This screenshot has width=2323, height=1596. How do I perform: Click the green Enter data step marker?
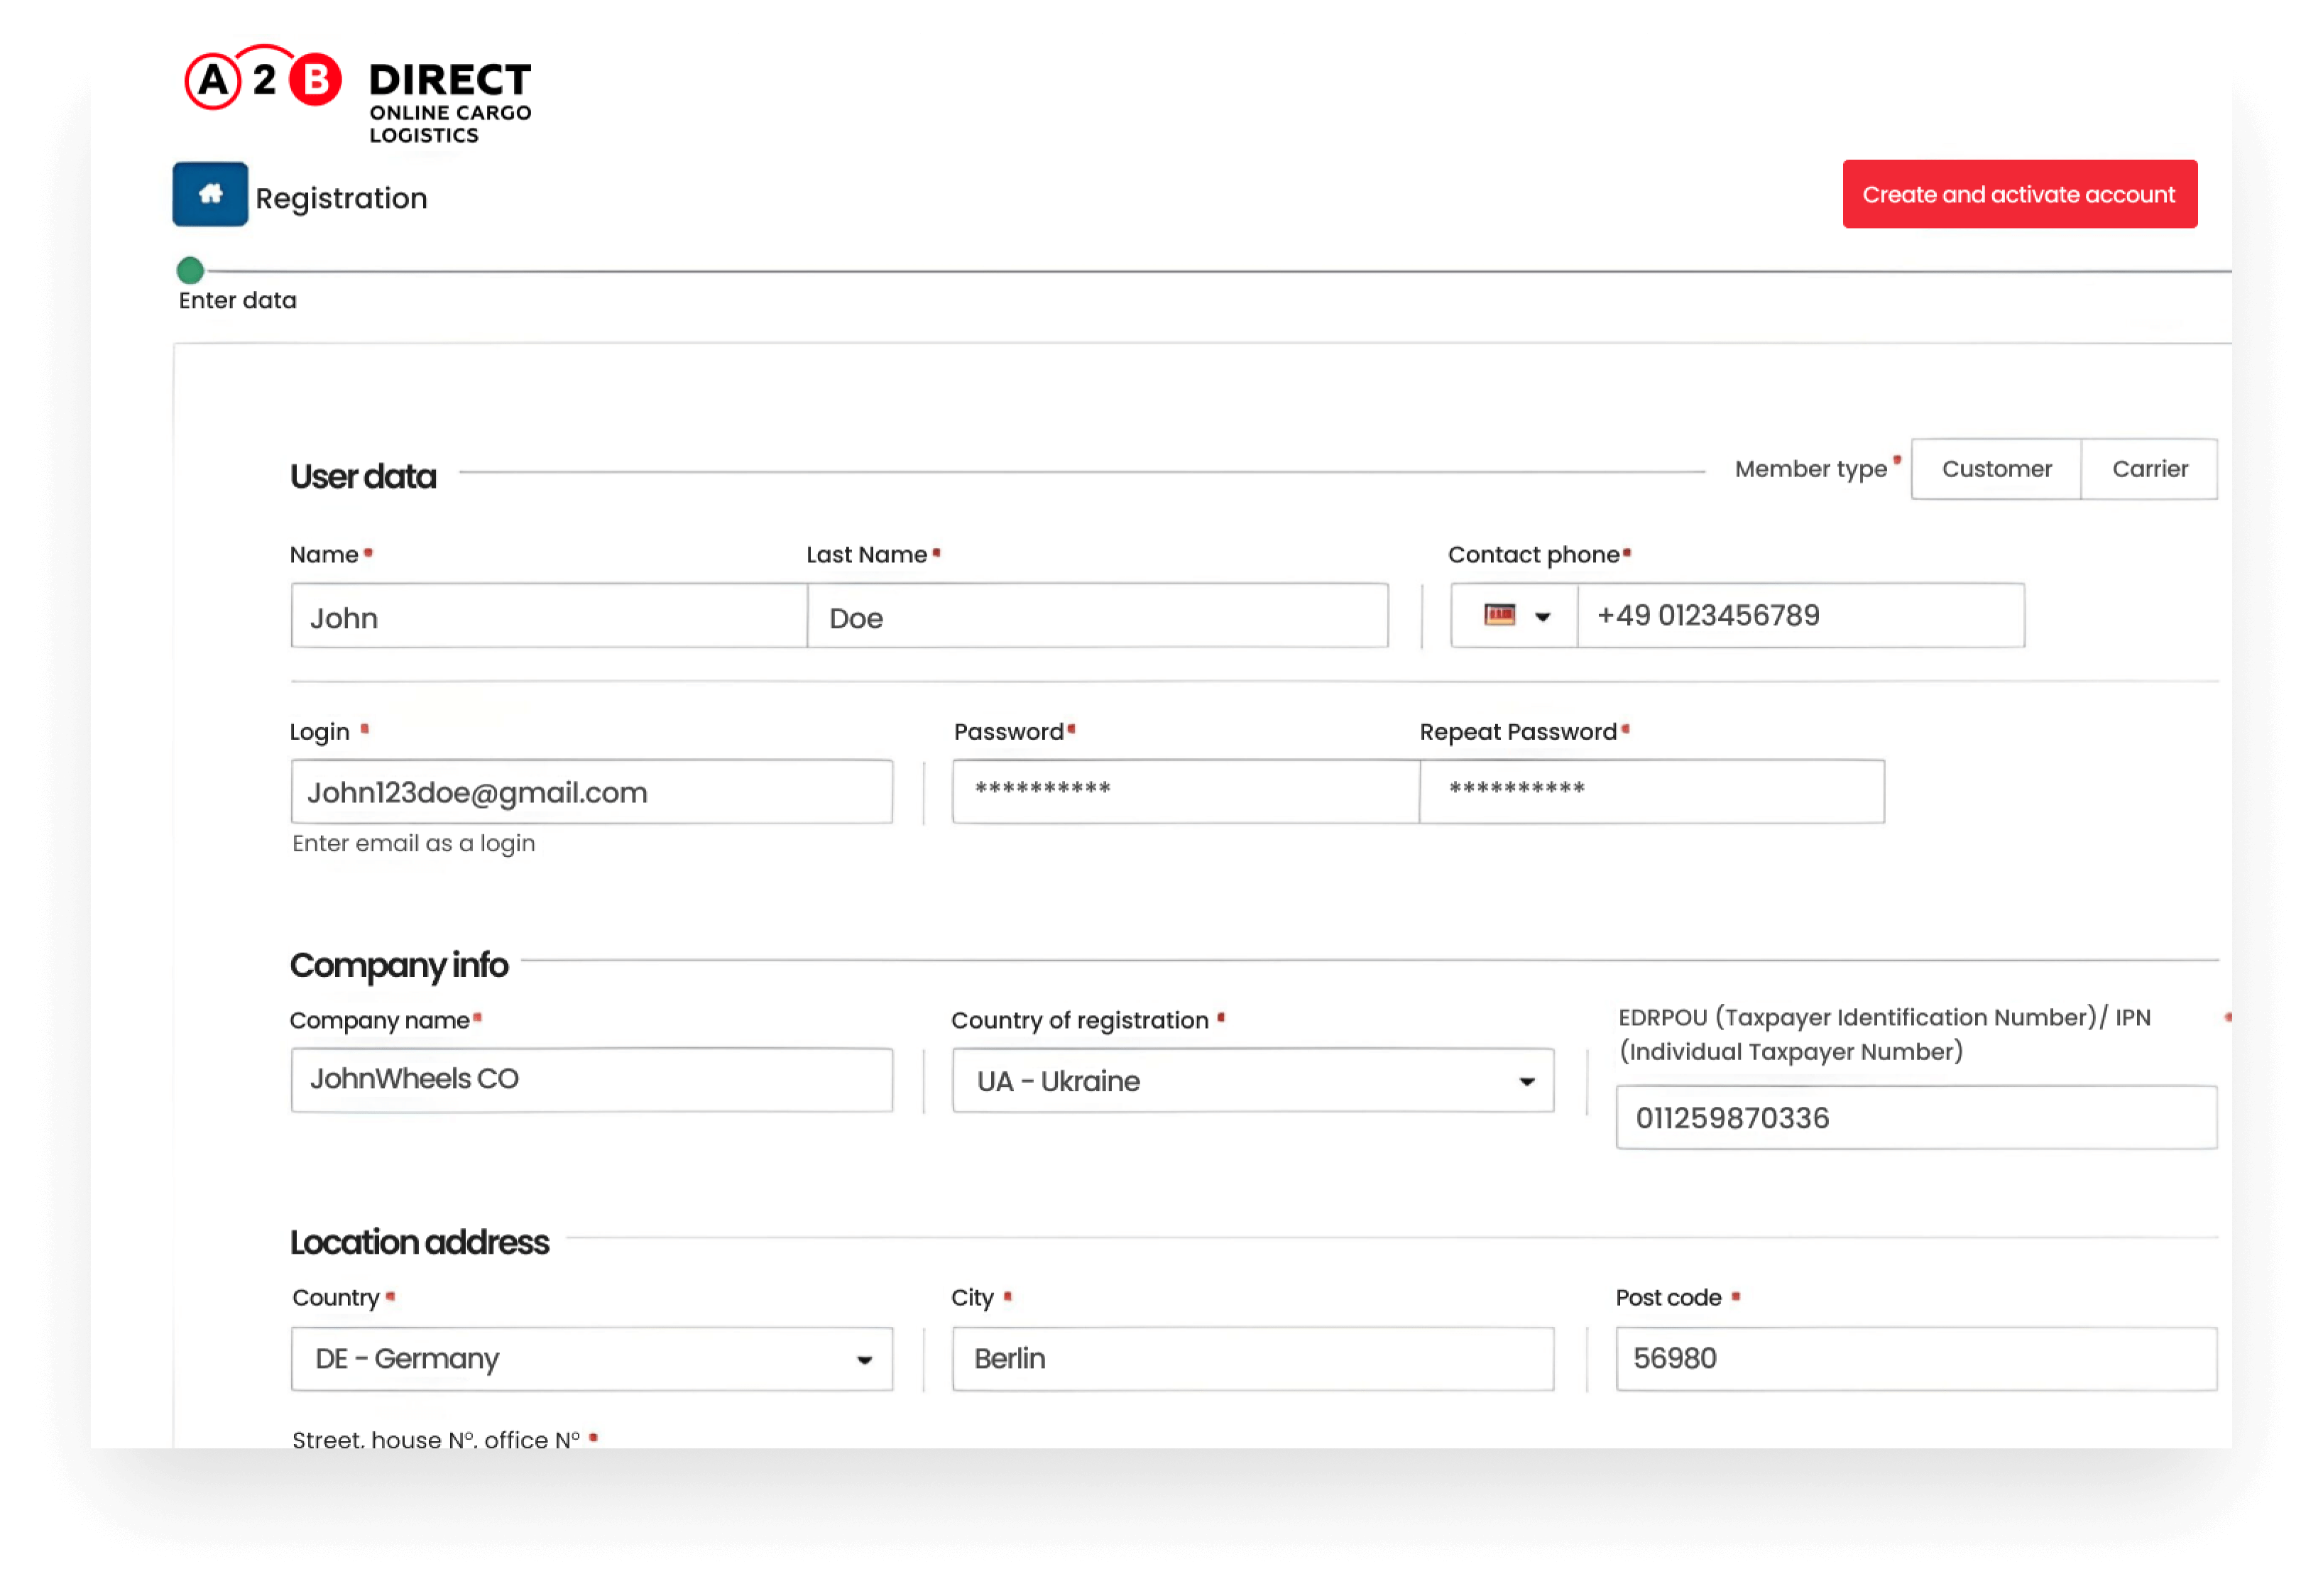tap(190, 270)
